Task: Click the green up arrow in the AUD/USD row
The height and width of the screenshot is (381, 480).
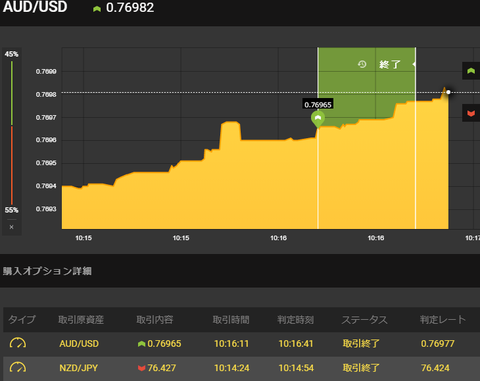Action: pyautogui.click(x=142, y=344)
